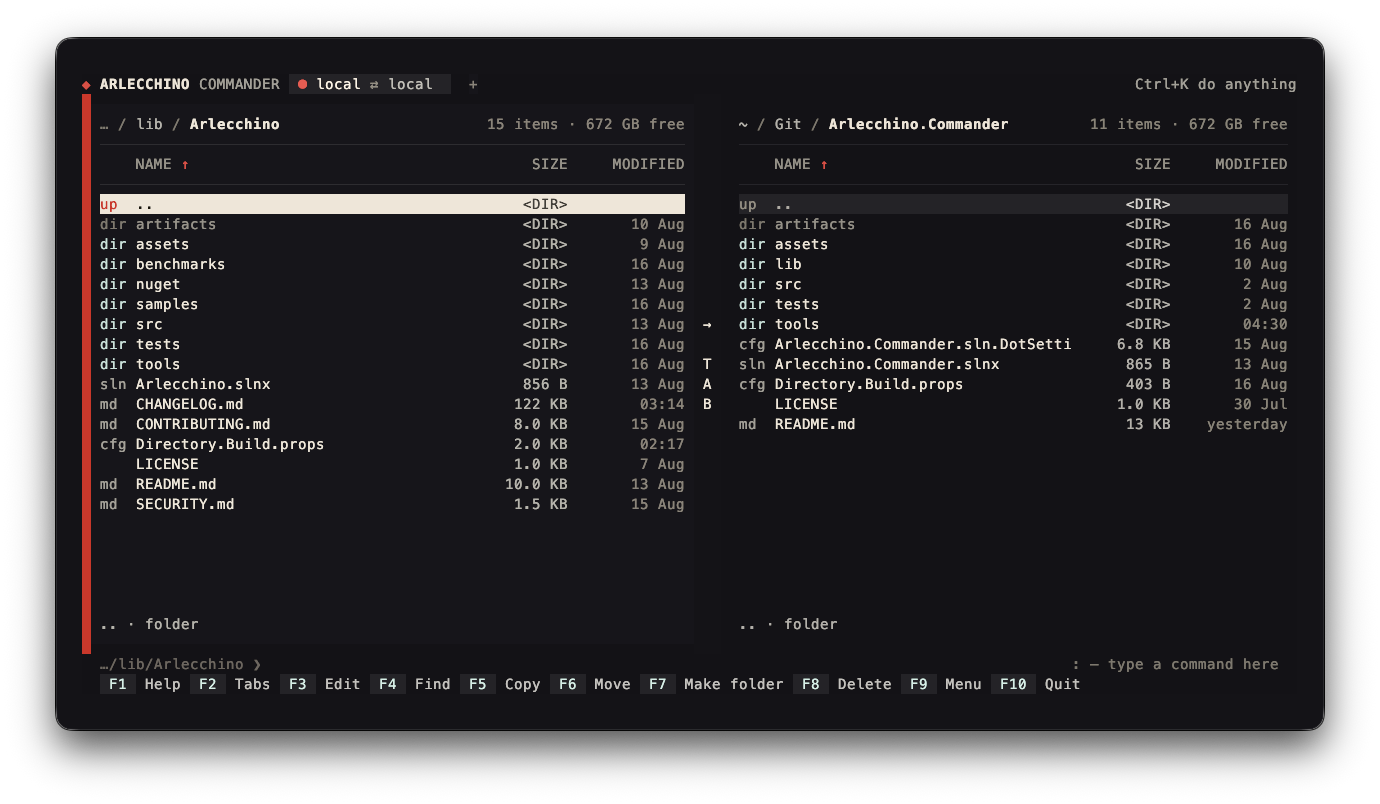
Task: Toggle the sort arrow beside NAME in left pane
Action: click(185, 164)
